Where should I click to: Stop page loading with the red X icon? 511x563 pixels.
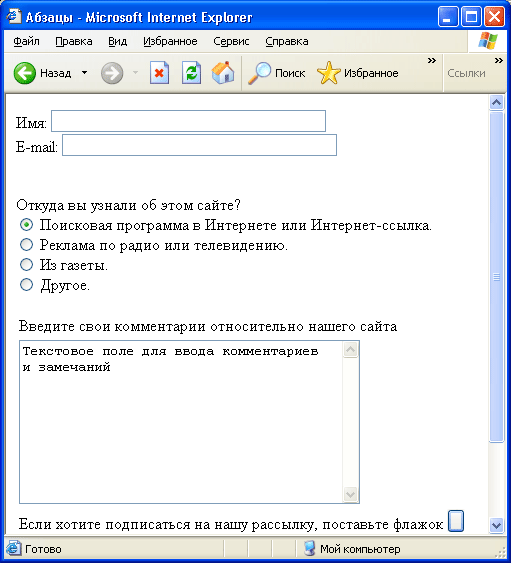(x=159, y=73)
